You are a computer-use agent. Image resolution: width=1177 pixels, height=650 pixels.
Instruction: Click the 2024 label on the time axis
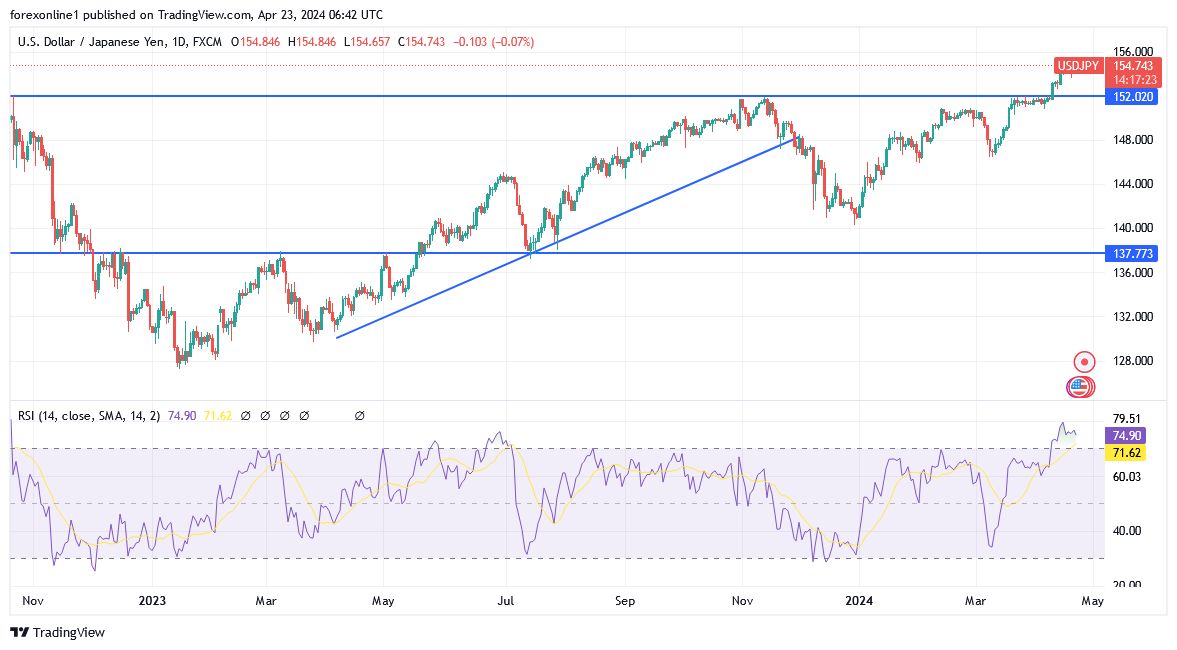(861, 601)
